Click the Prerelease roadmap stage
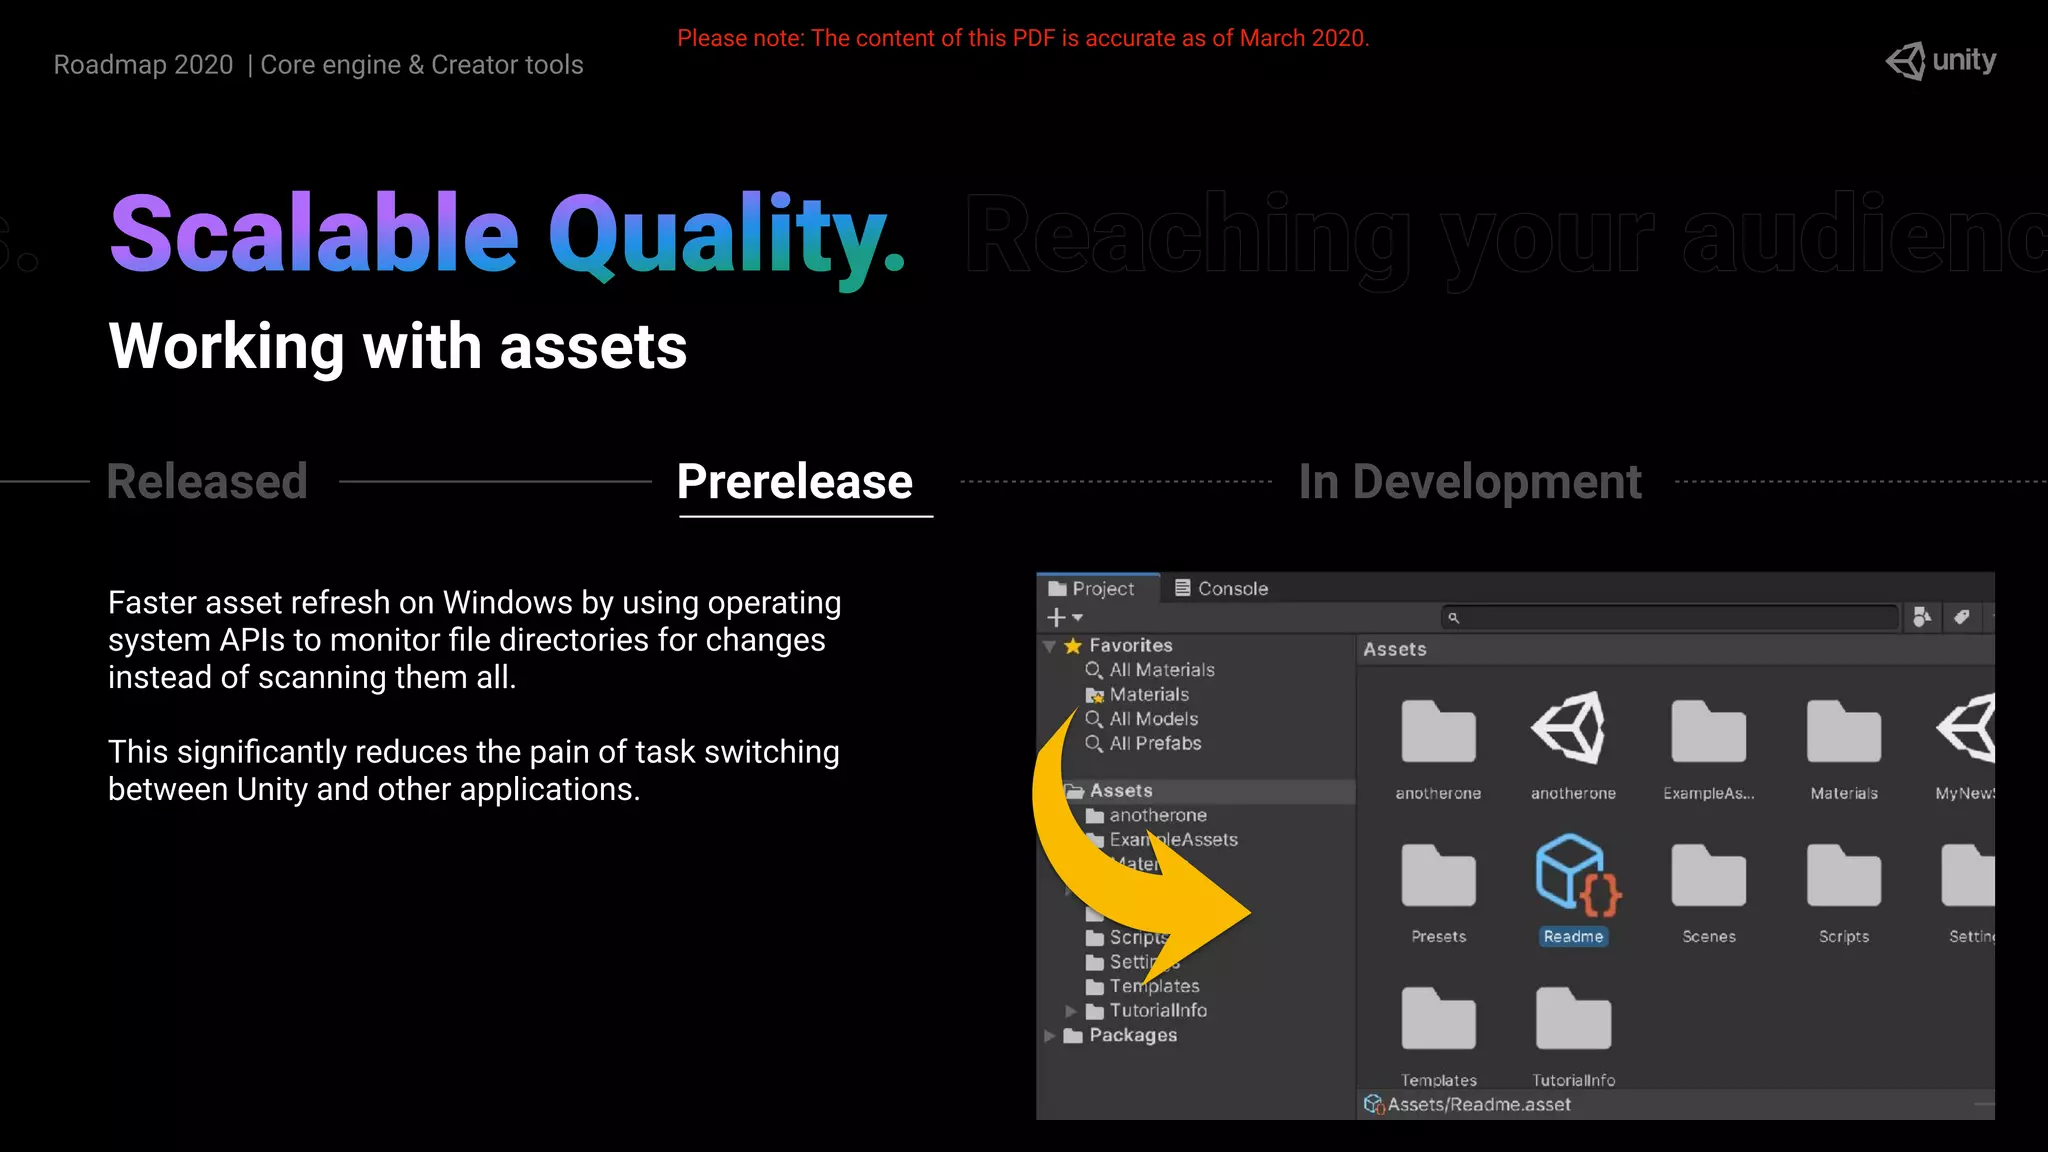 click(x=795, y=482)
